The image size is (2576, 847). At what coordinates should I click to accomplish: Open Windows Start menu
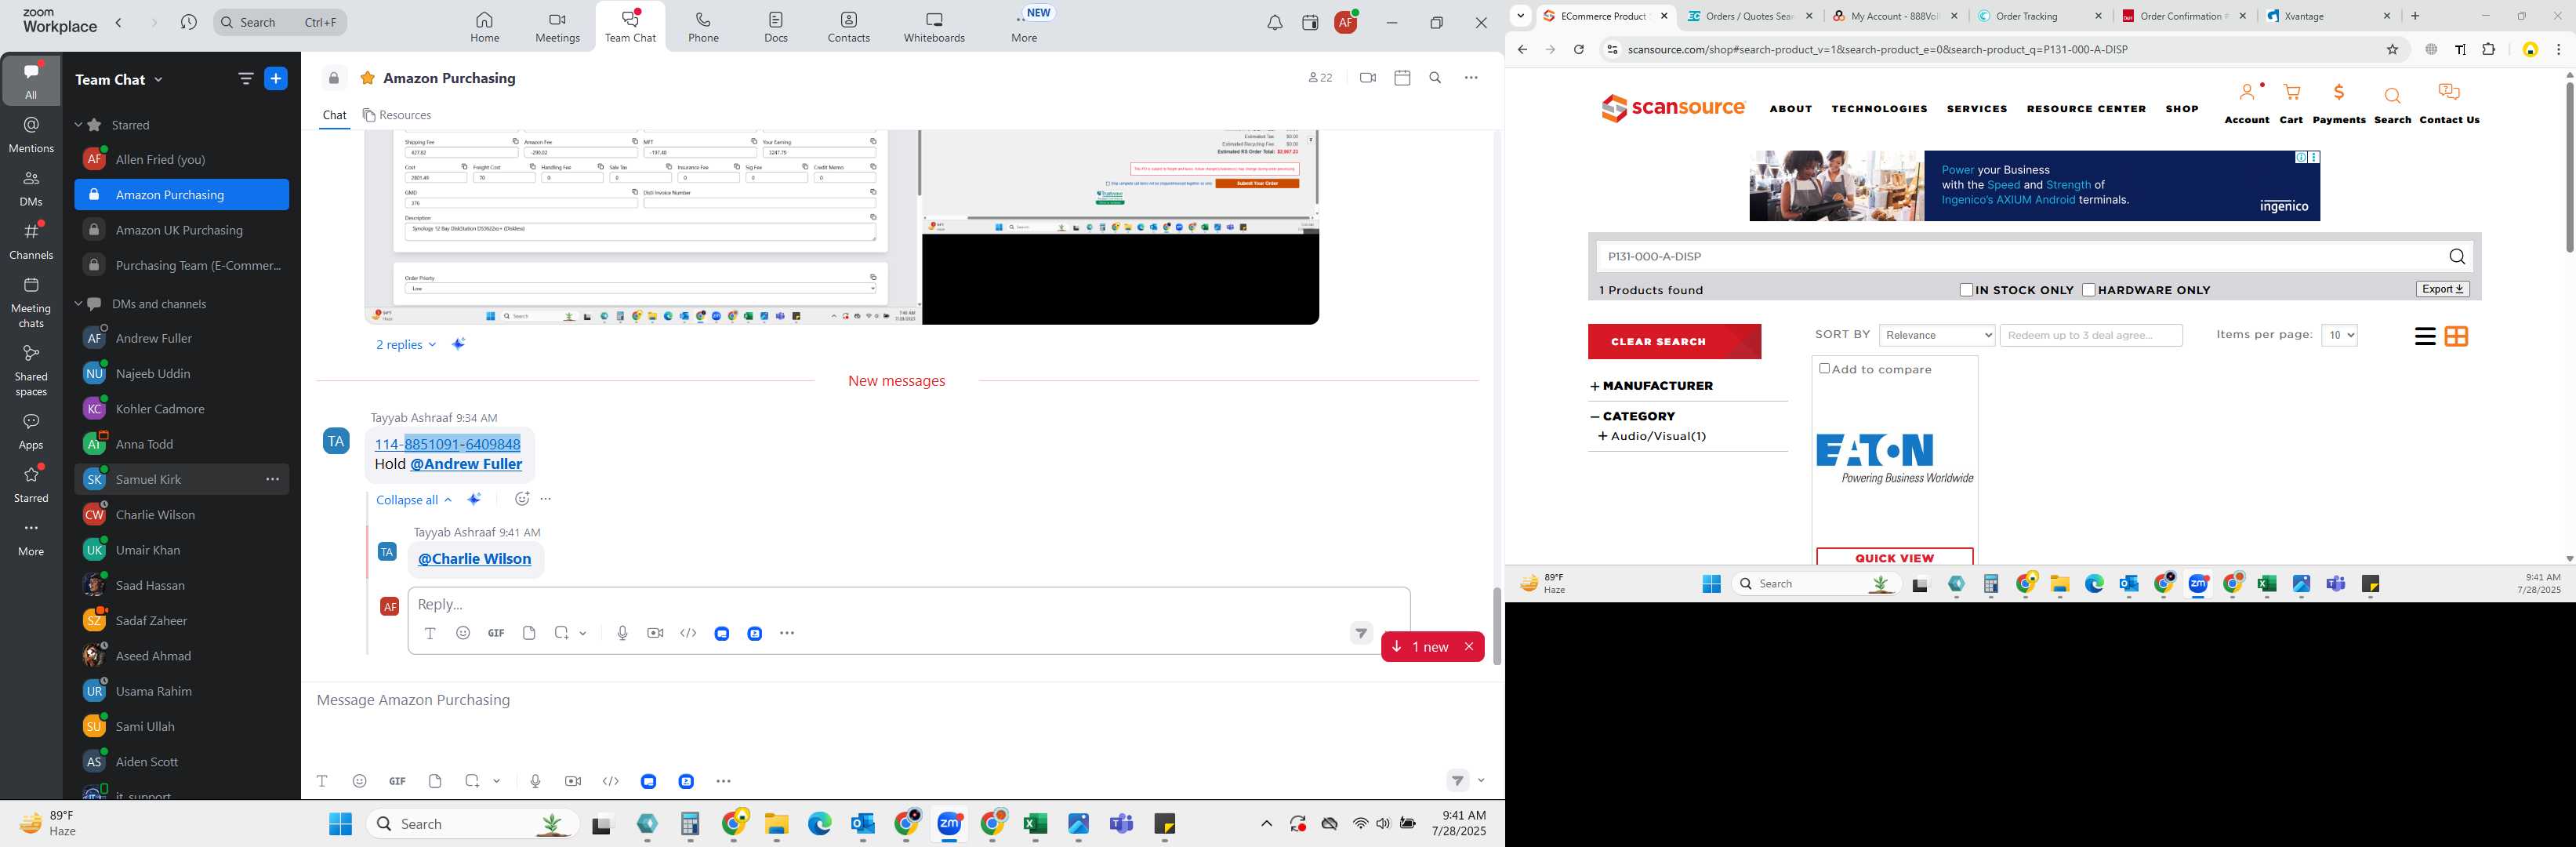tap(340, 824)
